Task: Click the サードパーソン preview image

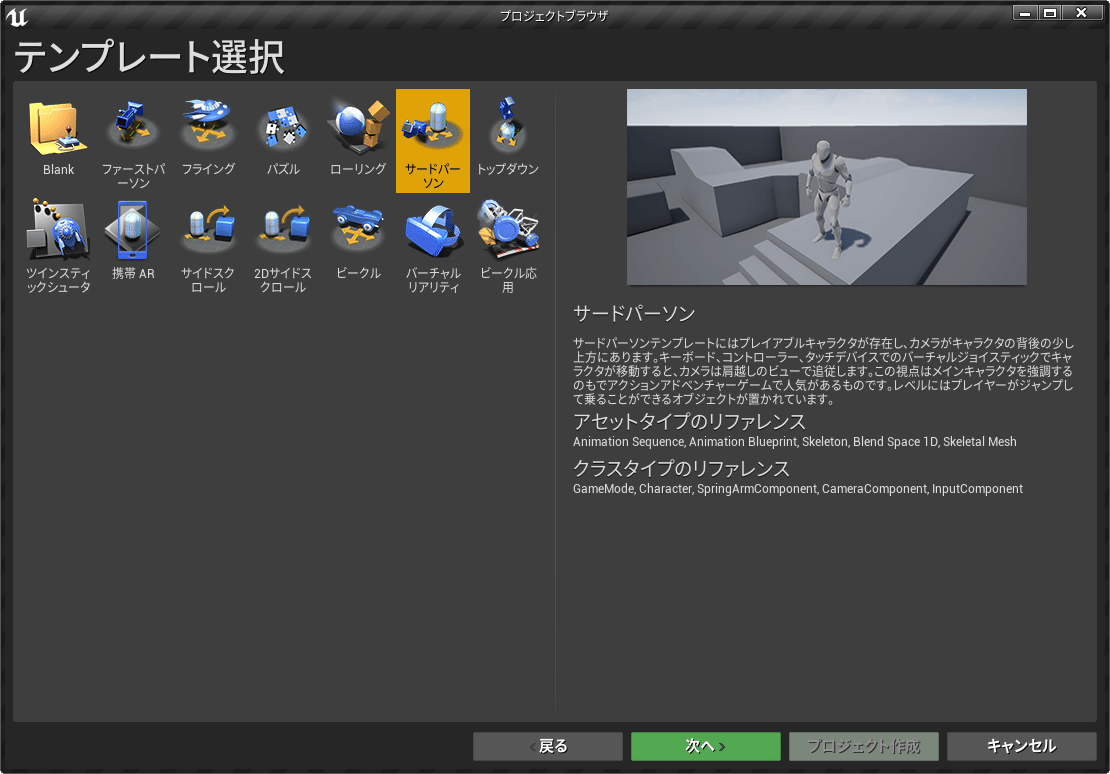Action: (x=826, y=186)
